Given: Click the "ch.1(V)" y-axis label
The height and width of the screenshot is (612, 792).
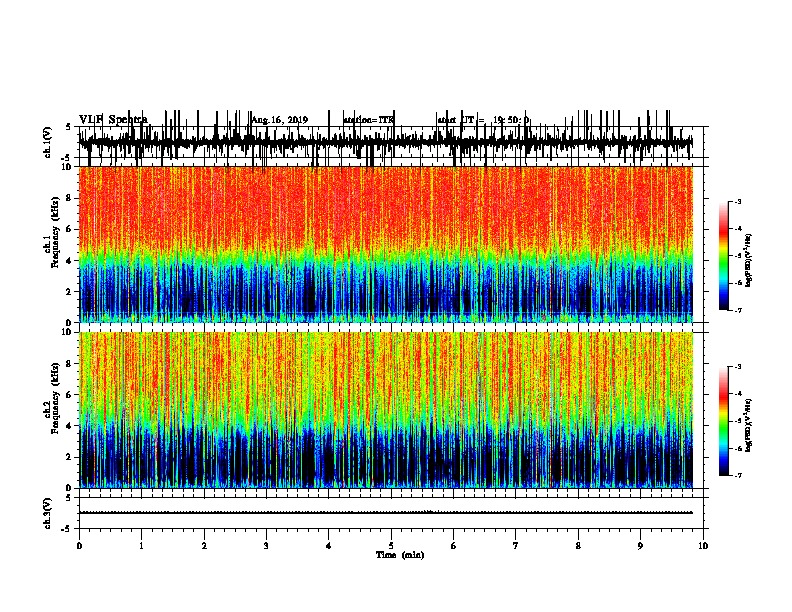Looking at the screenshot, I should click(48, 142).
